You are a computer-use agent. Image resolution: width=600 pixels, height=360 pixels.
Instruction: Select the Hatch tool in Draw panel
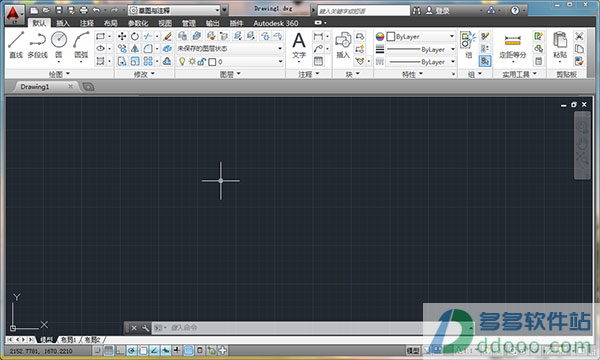[x=101, y=61]
